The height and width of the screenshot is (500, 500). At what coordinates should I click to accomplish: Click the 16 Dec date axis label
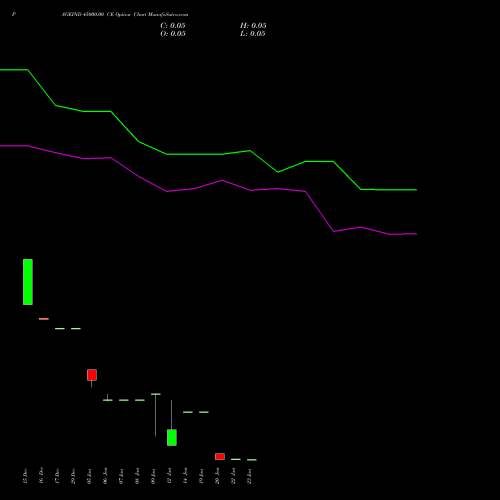pos(41,476)
